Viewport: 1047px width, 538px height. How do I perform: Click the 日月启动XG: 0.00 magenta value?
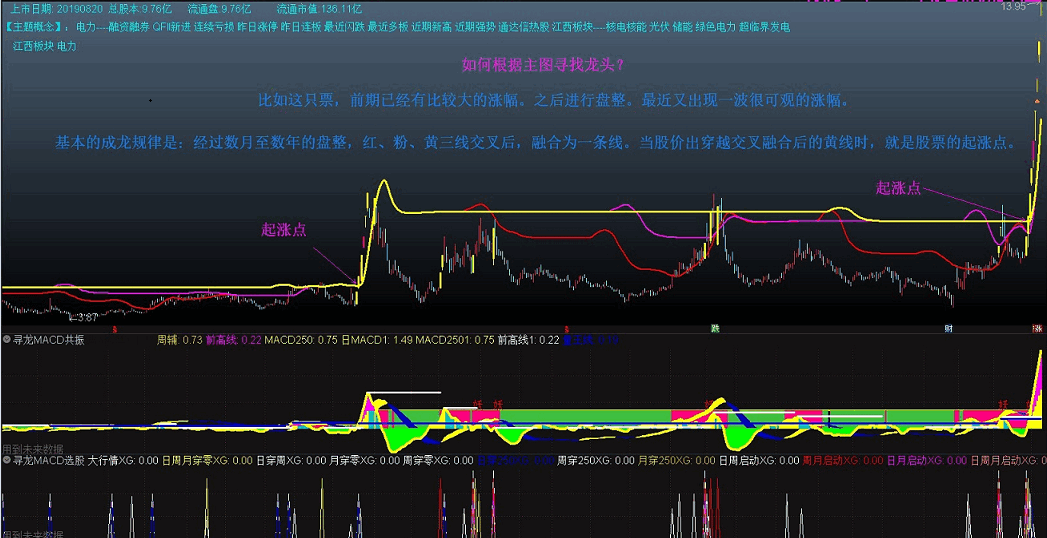[x=926, y=461]
